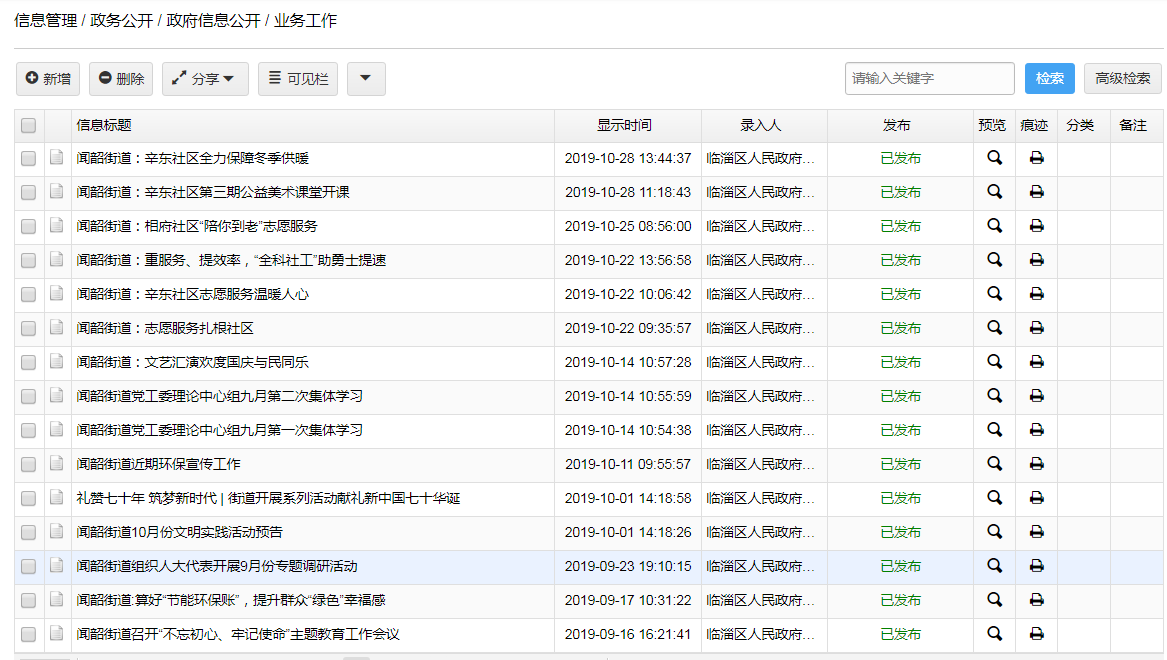Click the 信息标题 column header
This screenshot has width=1167, height=660.
(104, 126)
